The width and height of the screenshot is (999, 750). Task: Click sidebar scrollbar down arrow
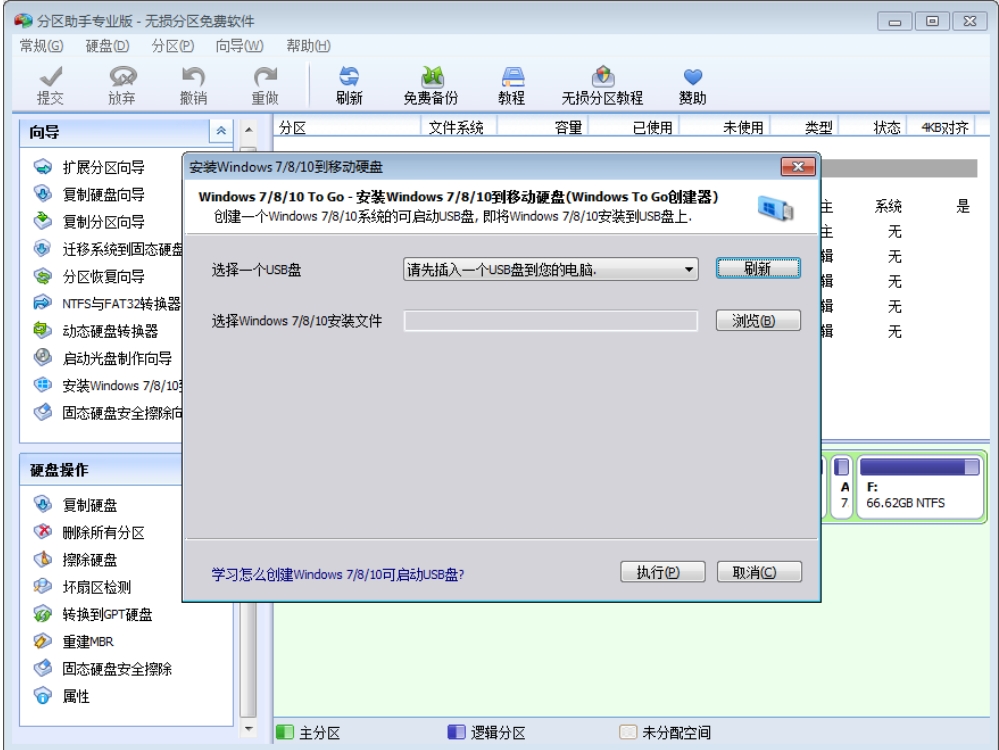tap(249, 728)
